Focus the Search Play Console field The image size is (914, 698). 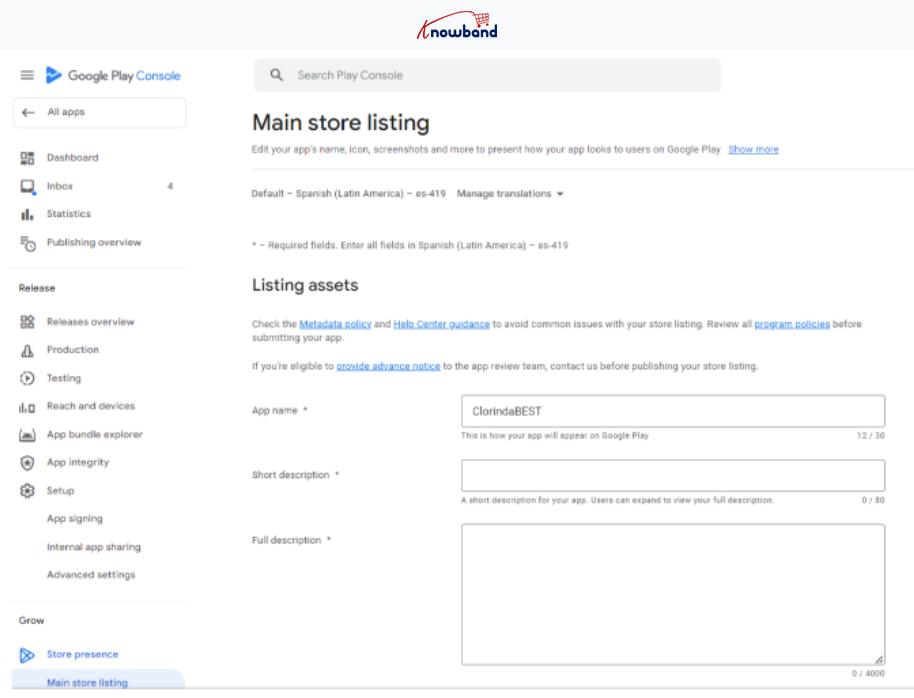pos(487,75)
